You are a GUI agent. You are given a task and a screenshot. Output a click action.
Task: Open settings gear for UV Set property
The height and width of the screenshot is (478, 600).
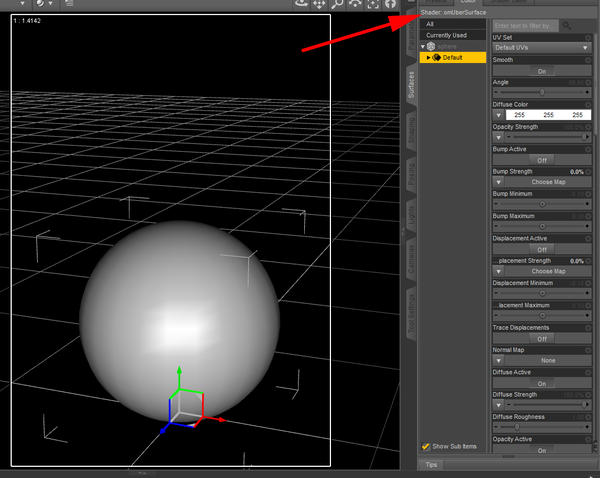tap(588, 38)
